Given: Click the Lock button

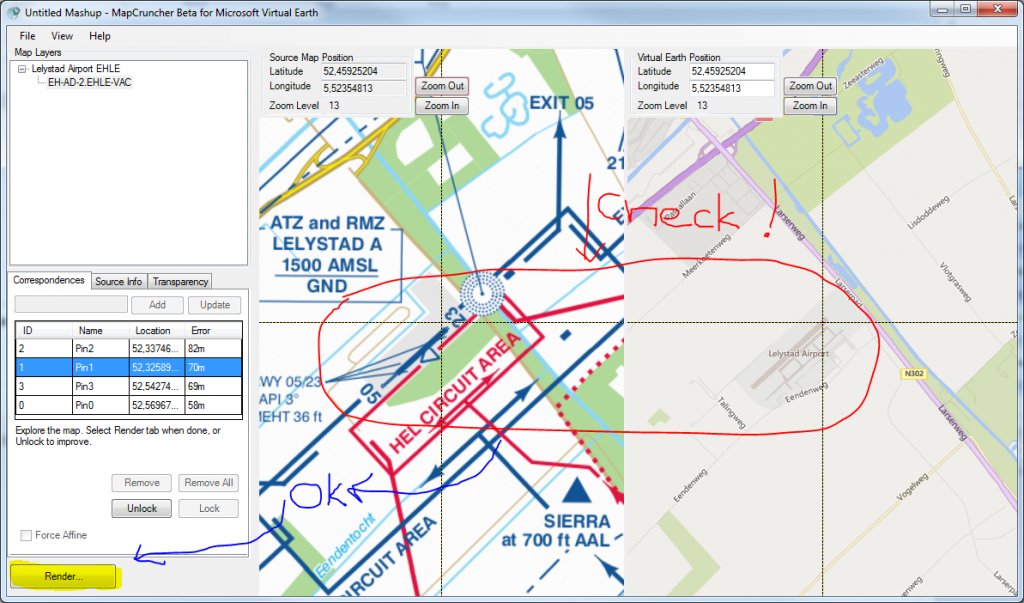Looking at the screenshot, I should coord(208,508).
